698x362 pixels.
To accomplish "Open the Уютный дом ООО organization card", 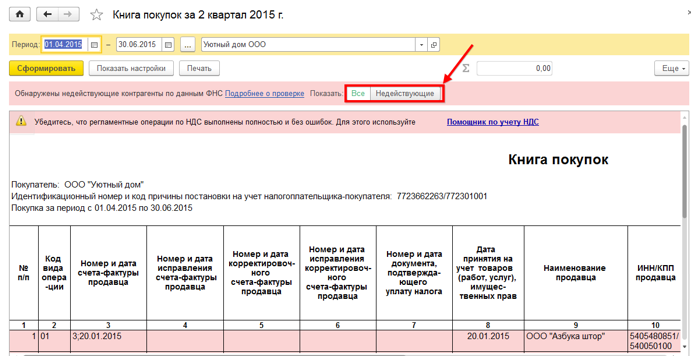I will [434, 45].
